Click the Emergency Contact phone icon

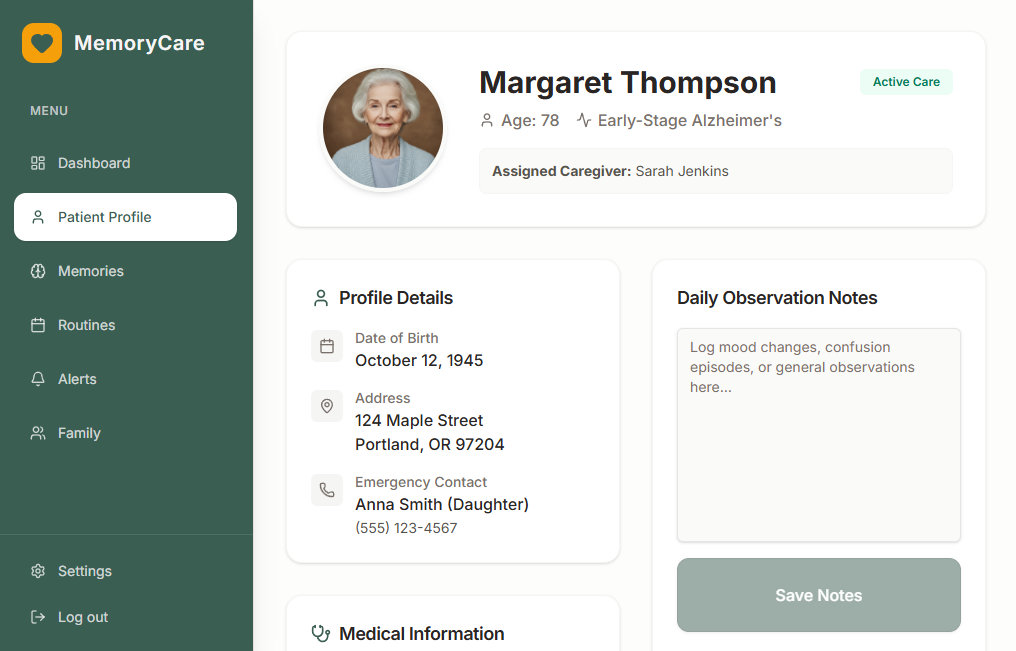[x=327, y=490]
